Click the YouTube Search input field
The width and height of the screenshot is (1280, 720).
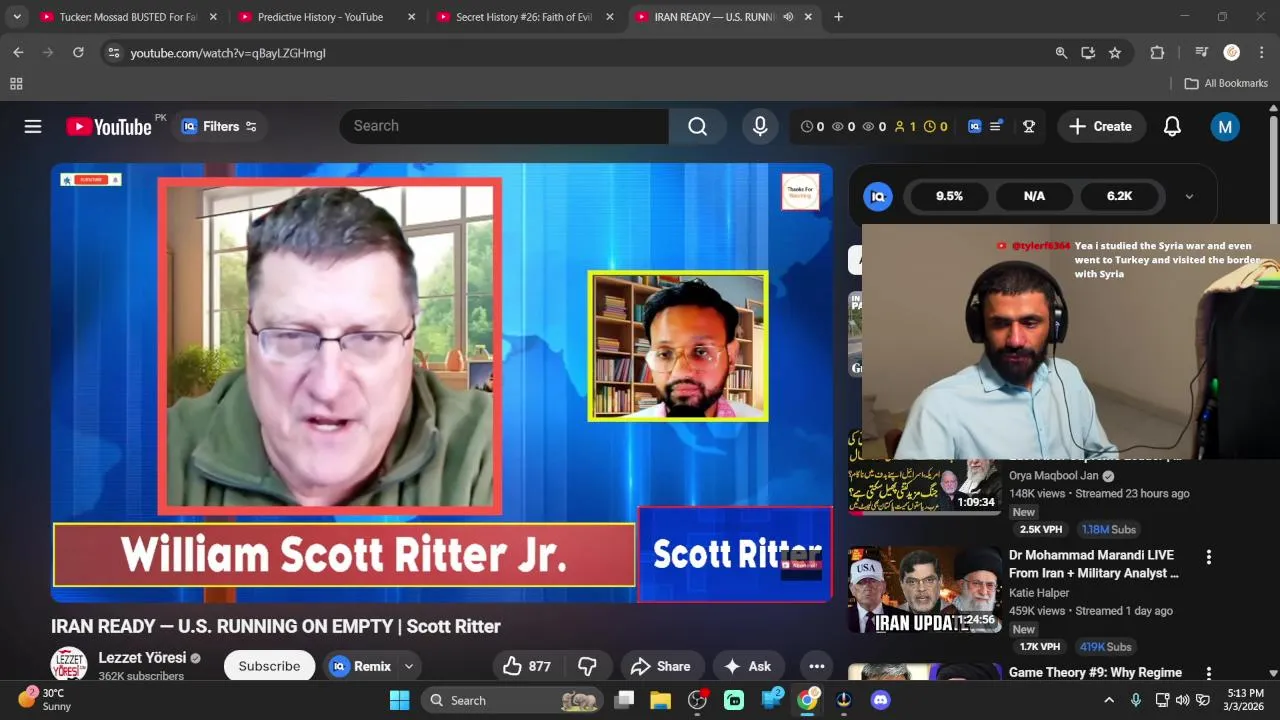point(504,126)
